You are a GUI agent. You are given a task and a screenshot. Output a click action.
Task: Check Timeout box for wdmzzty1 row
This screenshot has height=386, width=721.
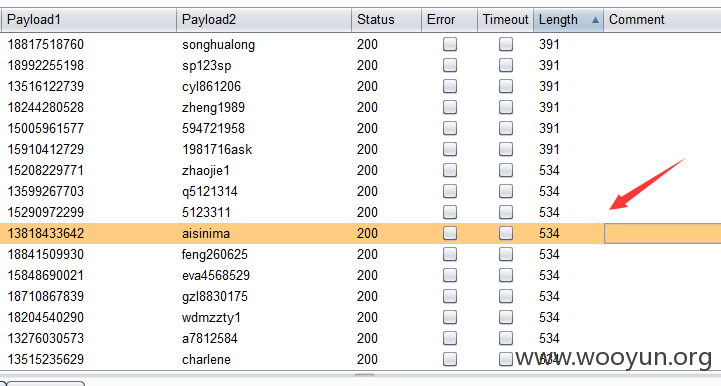(506, 317)
